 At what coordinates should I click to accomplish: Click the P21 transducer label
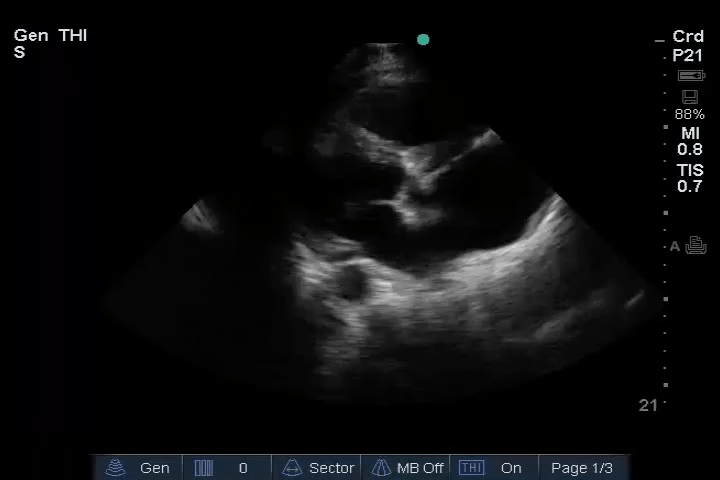(688, 56)
